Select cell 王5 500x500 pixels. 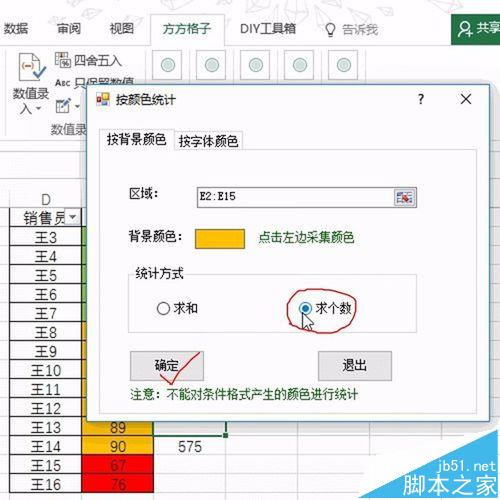click(46, 274)
